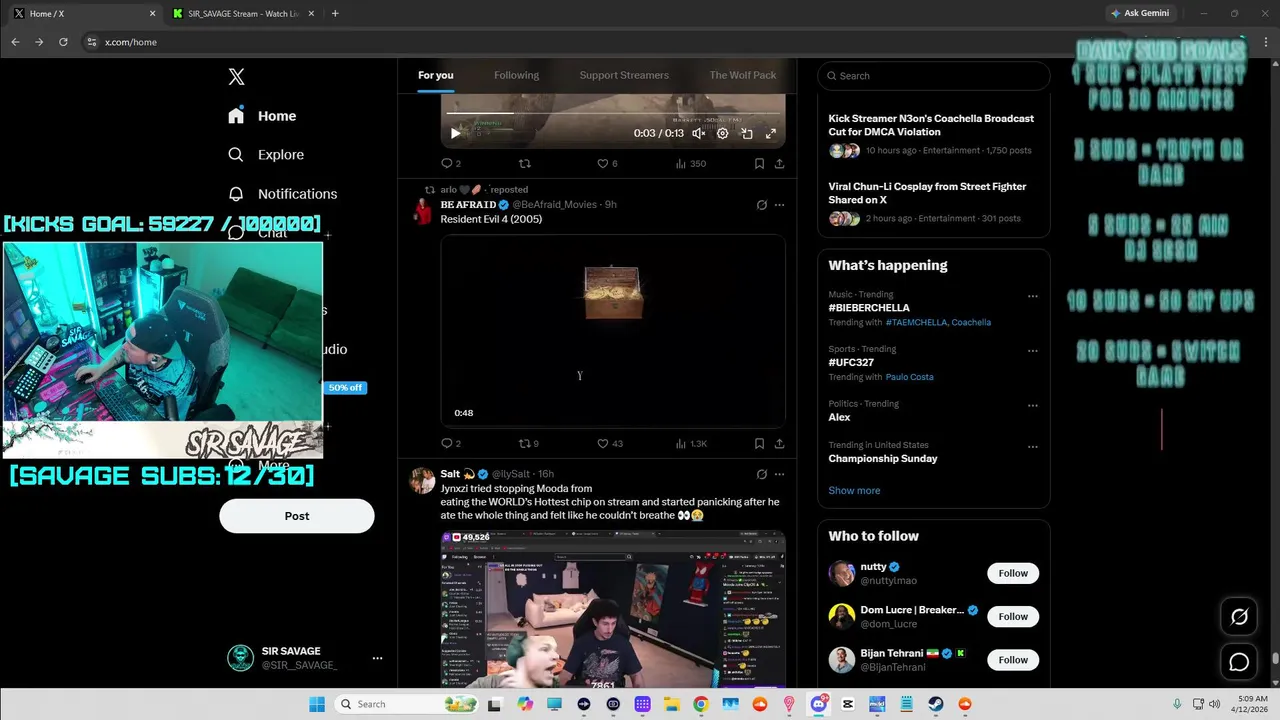This screenshot has height=720, width=1280.
Task: Like the Resident Evil 4 post
Action: coord(610,443)
